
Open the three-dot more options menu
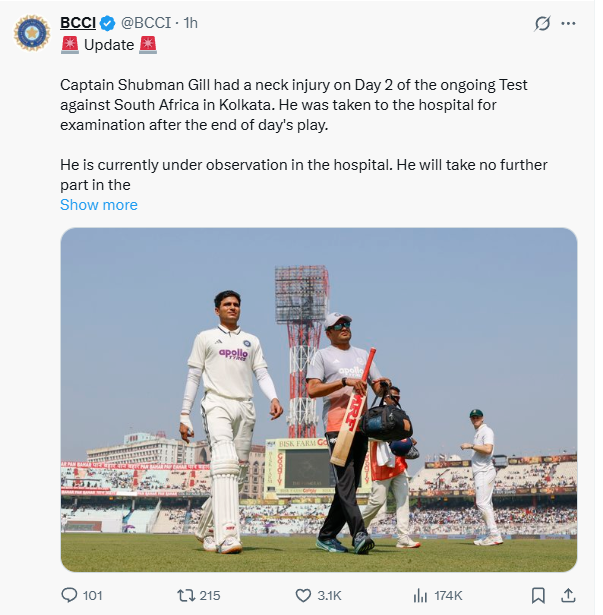570,23
